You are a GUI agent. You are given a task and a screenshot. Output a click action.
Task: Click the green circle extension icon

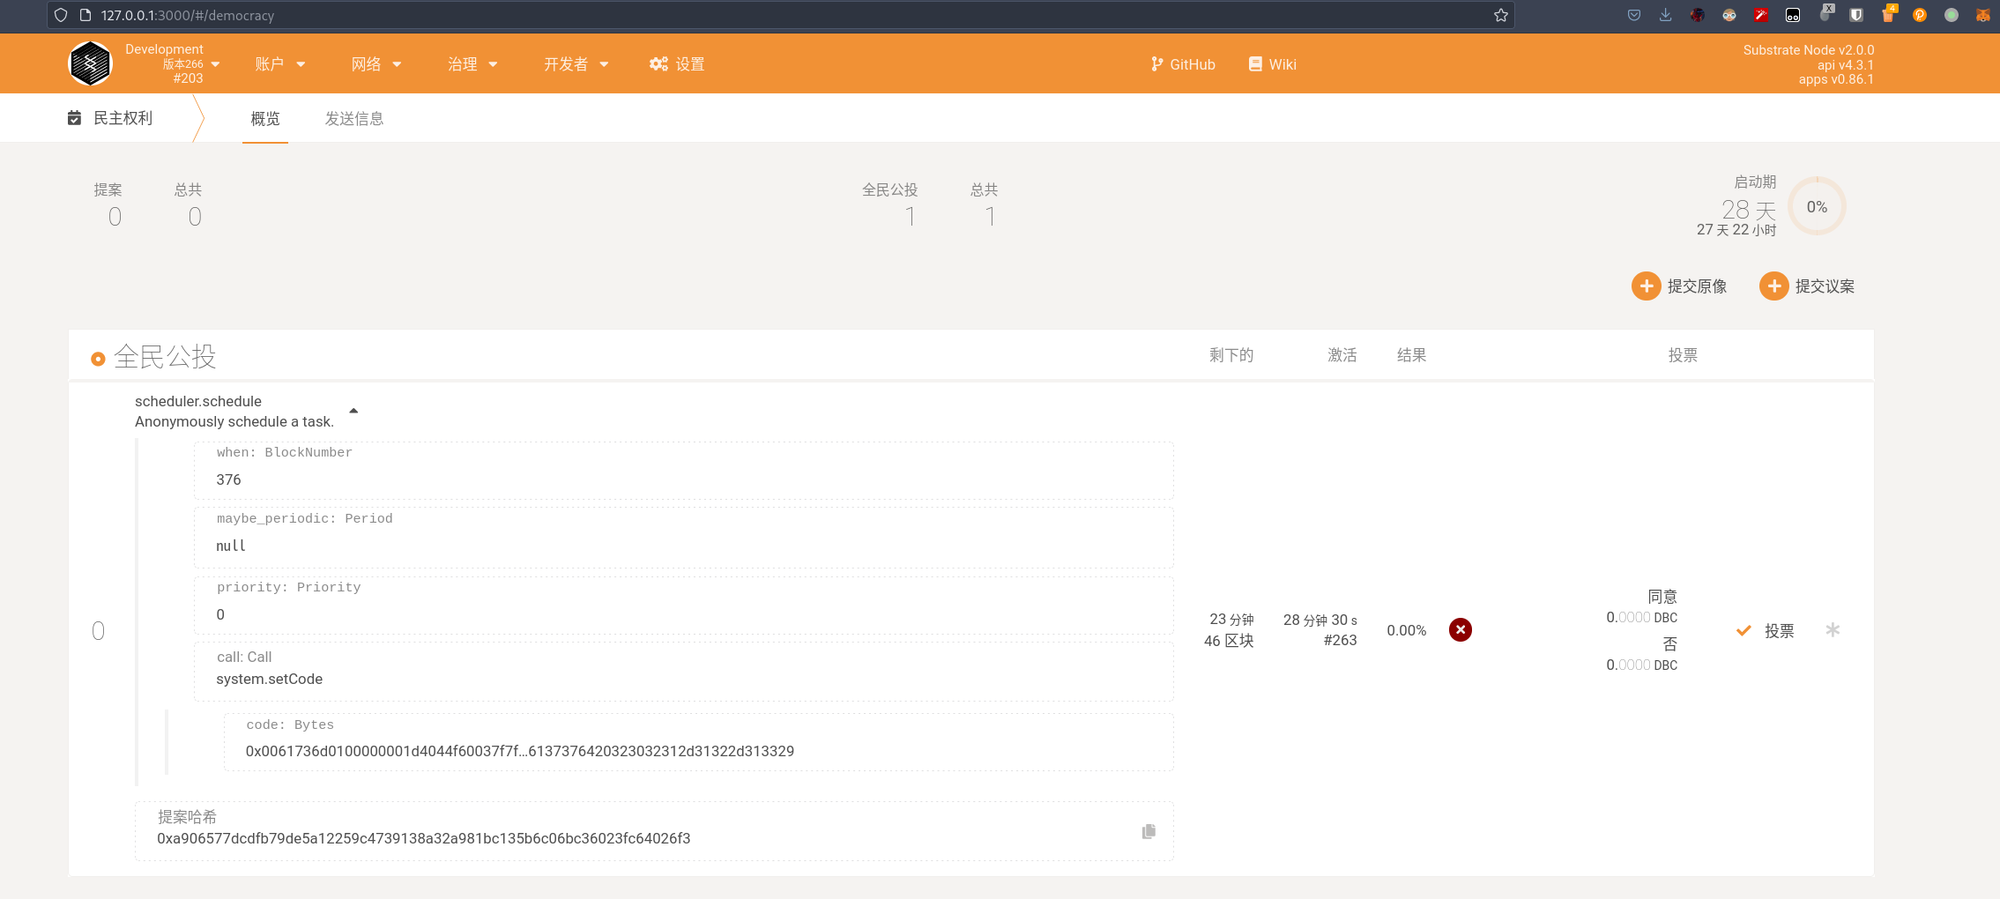pyautogui.click(x=1951, y=15)
